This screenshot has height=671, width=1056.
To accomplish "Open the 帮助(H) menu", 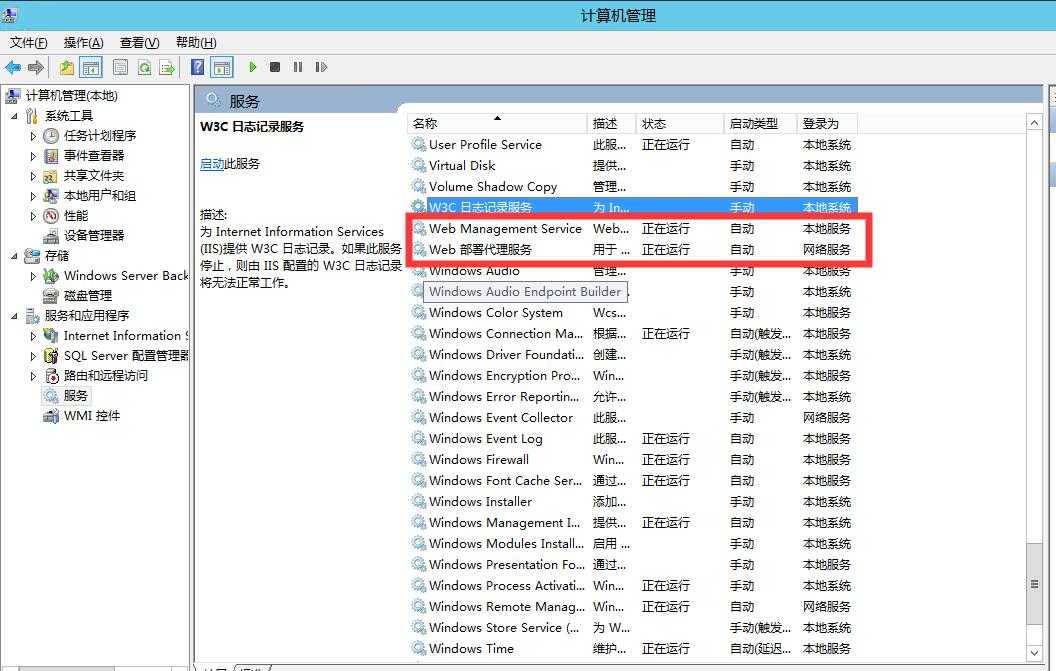I will tap(196, 42).
